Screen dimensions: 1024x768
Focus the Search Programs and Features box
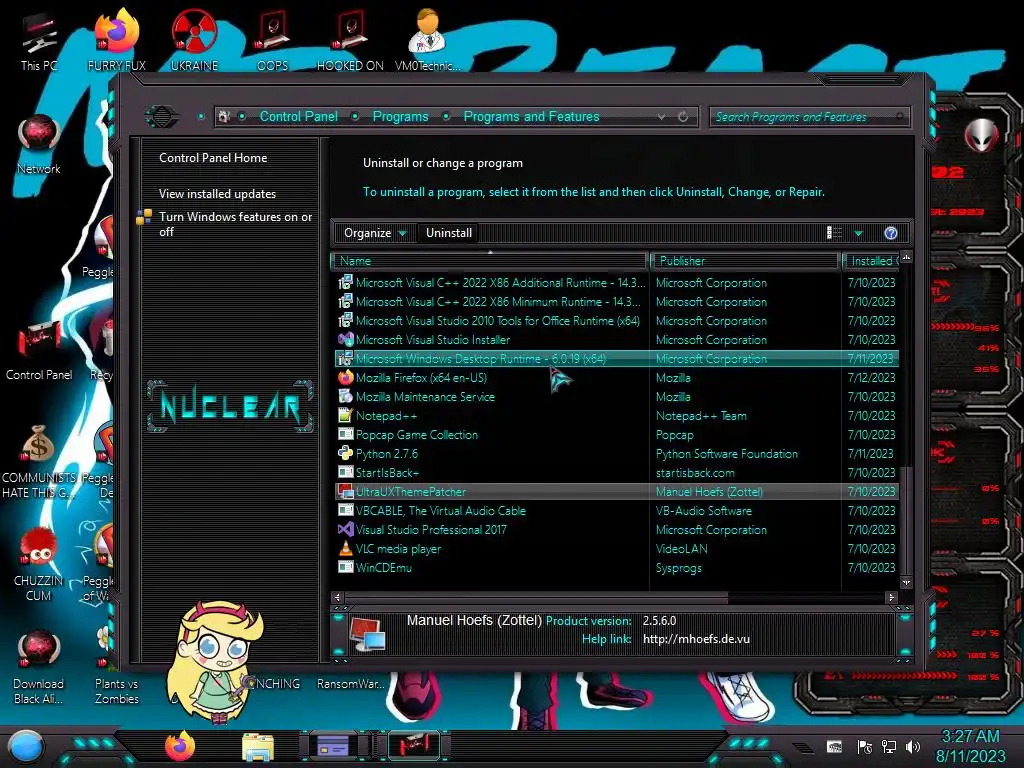click(x=809, y=117)
